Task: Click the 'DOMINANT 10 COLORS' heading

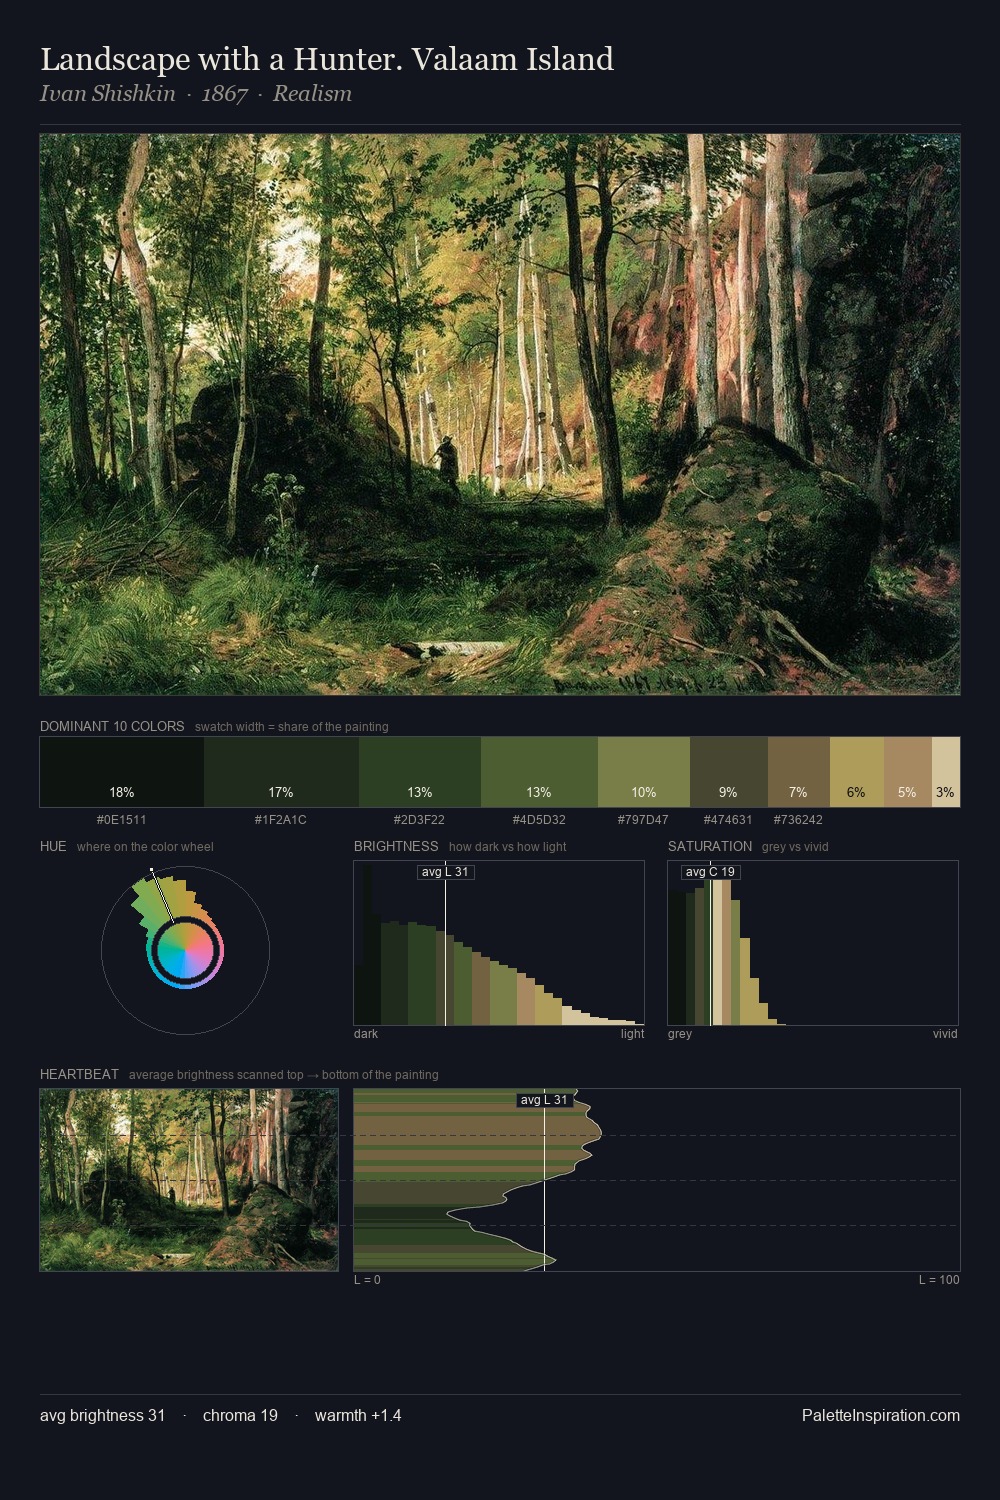Action: coord(112,727)
